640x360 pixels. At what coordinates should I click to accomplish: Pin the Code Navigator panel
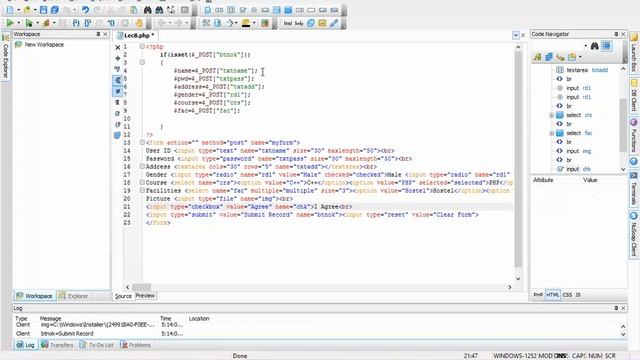click(616, 34)
